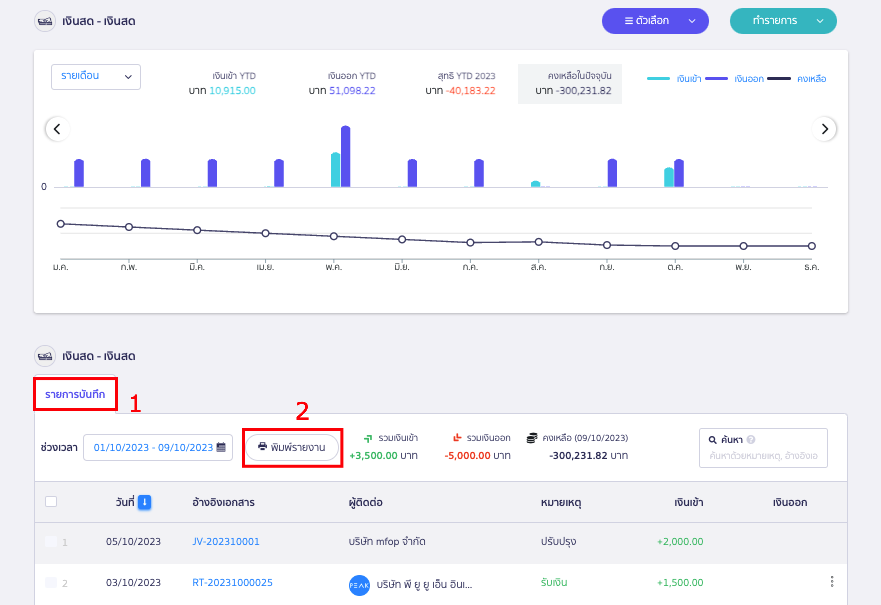881x605 pixels.
Task: Click the รวมเงินออก red arrow icon
Action: pos(457,438)
